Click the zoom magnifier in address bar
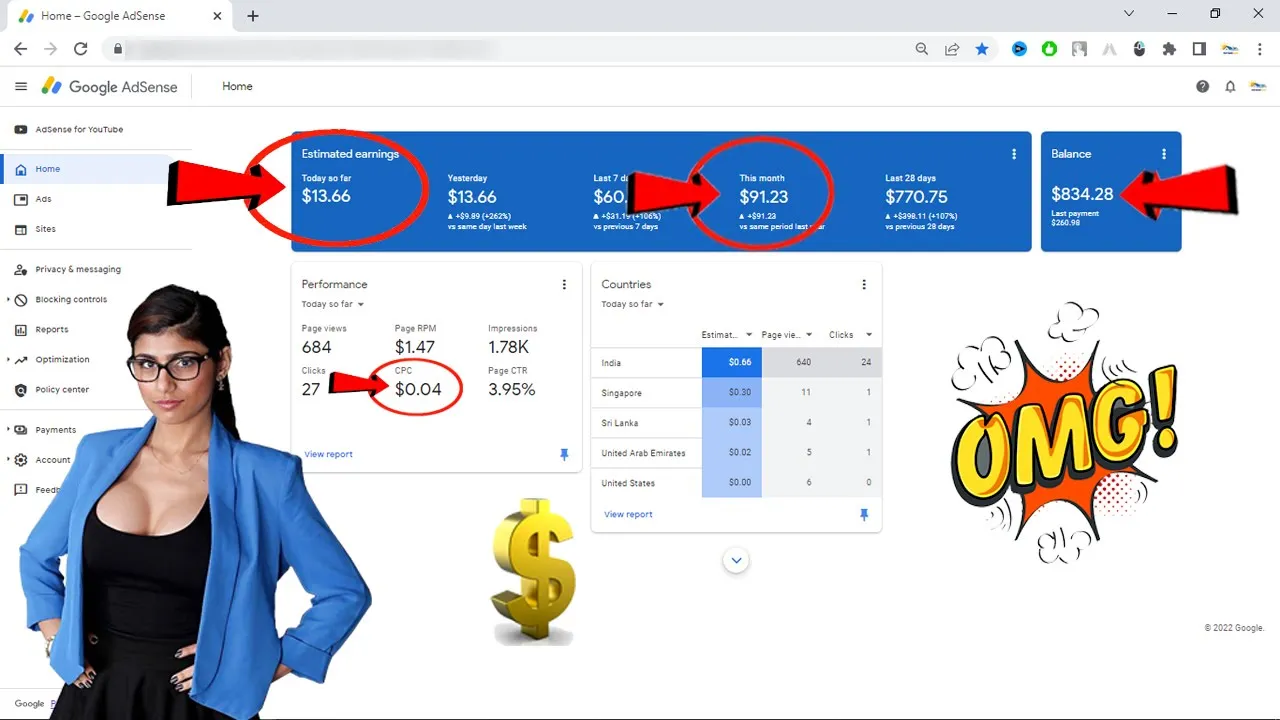Screen dimensions: 1280x720 [x=922, y=48]
